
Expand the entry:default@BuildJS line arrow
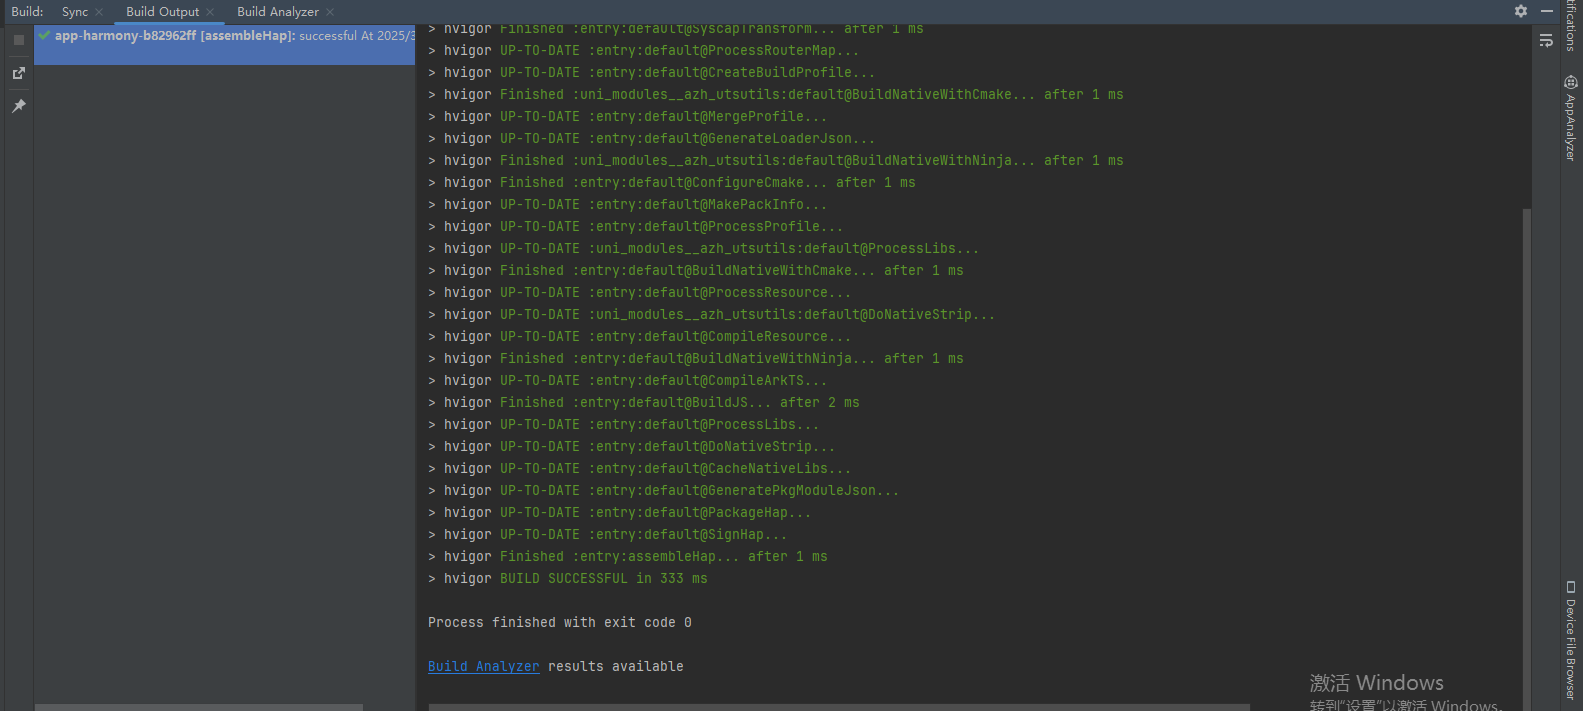pyautogui.click(x=432, y=403)
